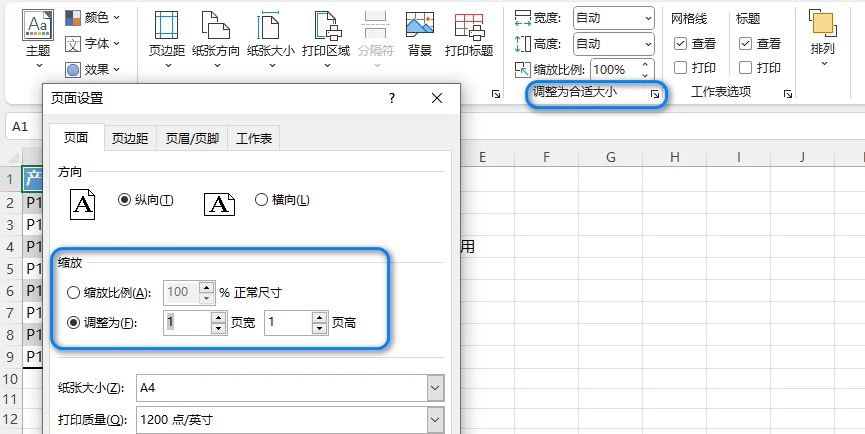Select the 调整为(F) radio button

(x=73, y=323)
